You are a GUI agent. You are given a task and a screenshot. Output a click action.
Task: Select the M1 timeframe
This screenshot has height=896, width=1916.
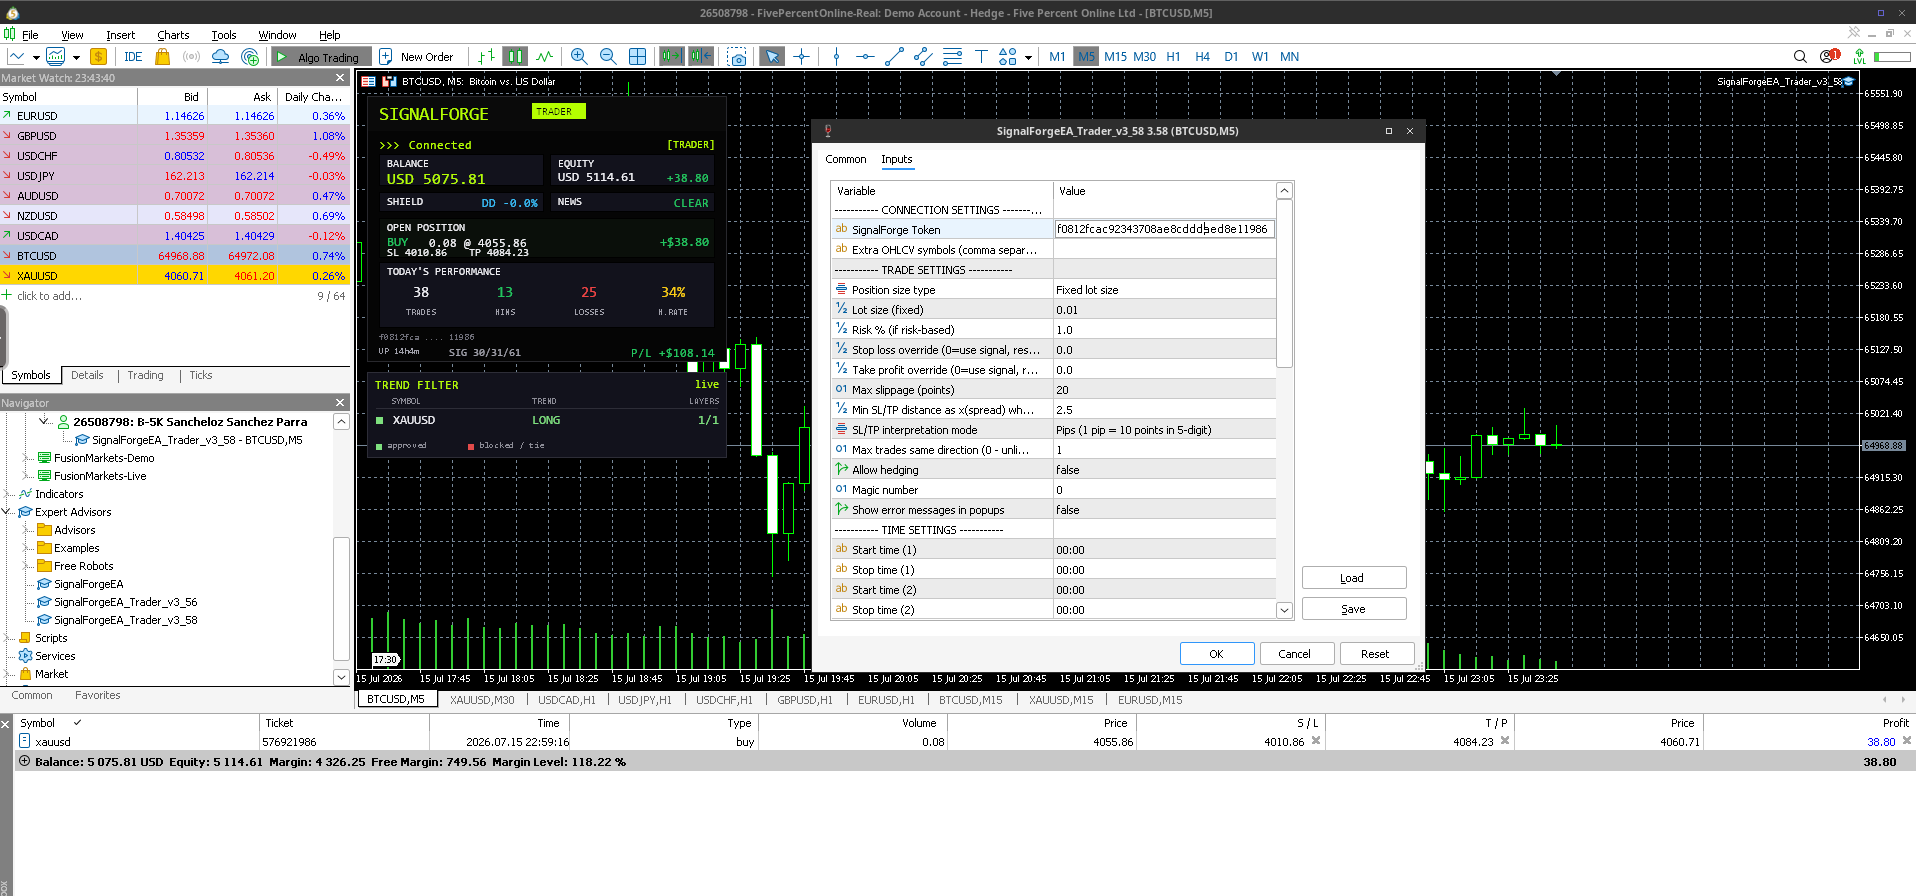pyautogui.click(x=1057, y=57)
